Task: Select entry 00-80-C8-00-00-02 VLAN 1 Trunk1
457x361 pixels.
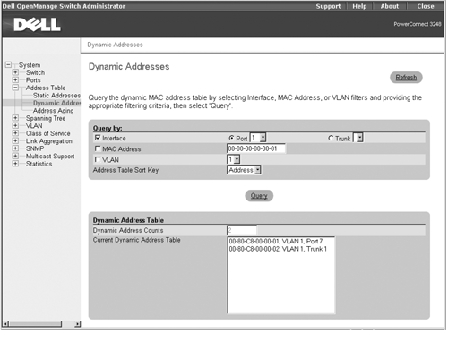Action: (x=278, y=249)
